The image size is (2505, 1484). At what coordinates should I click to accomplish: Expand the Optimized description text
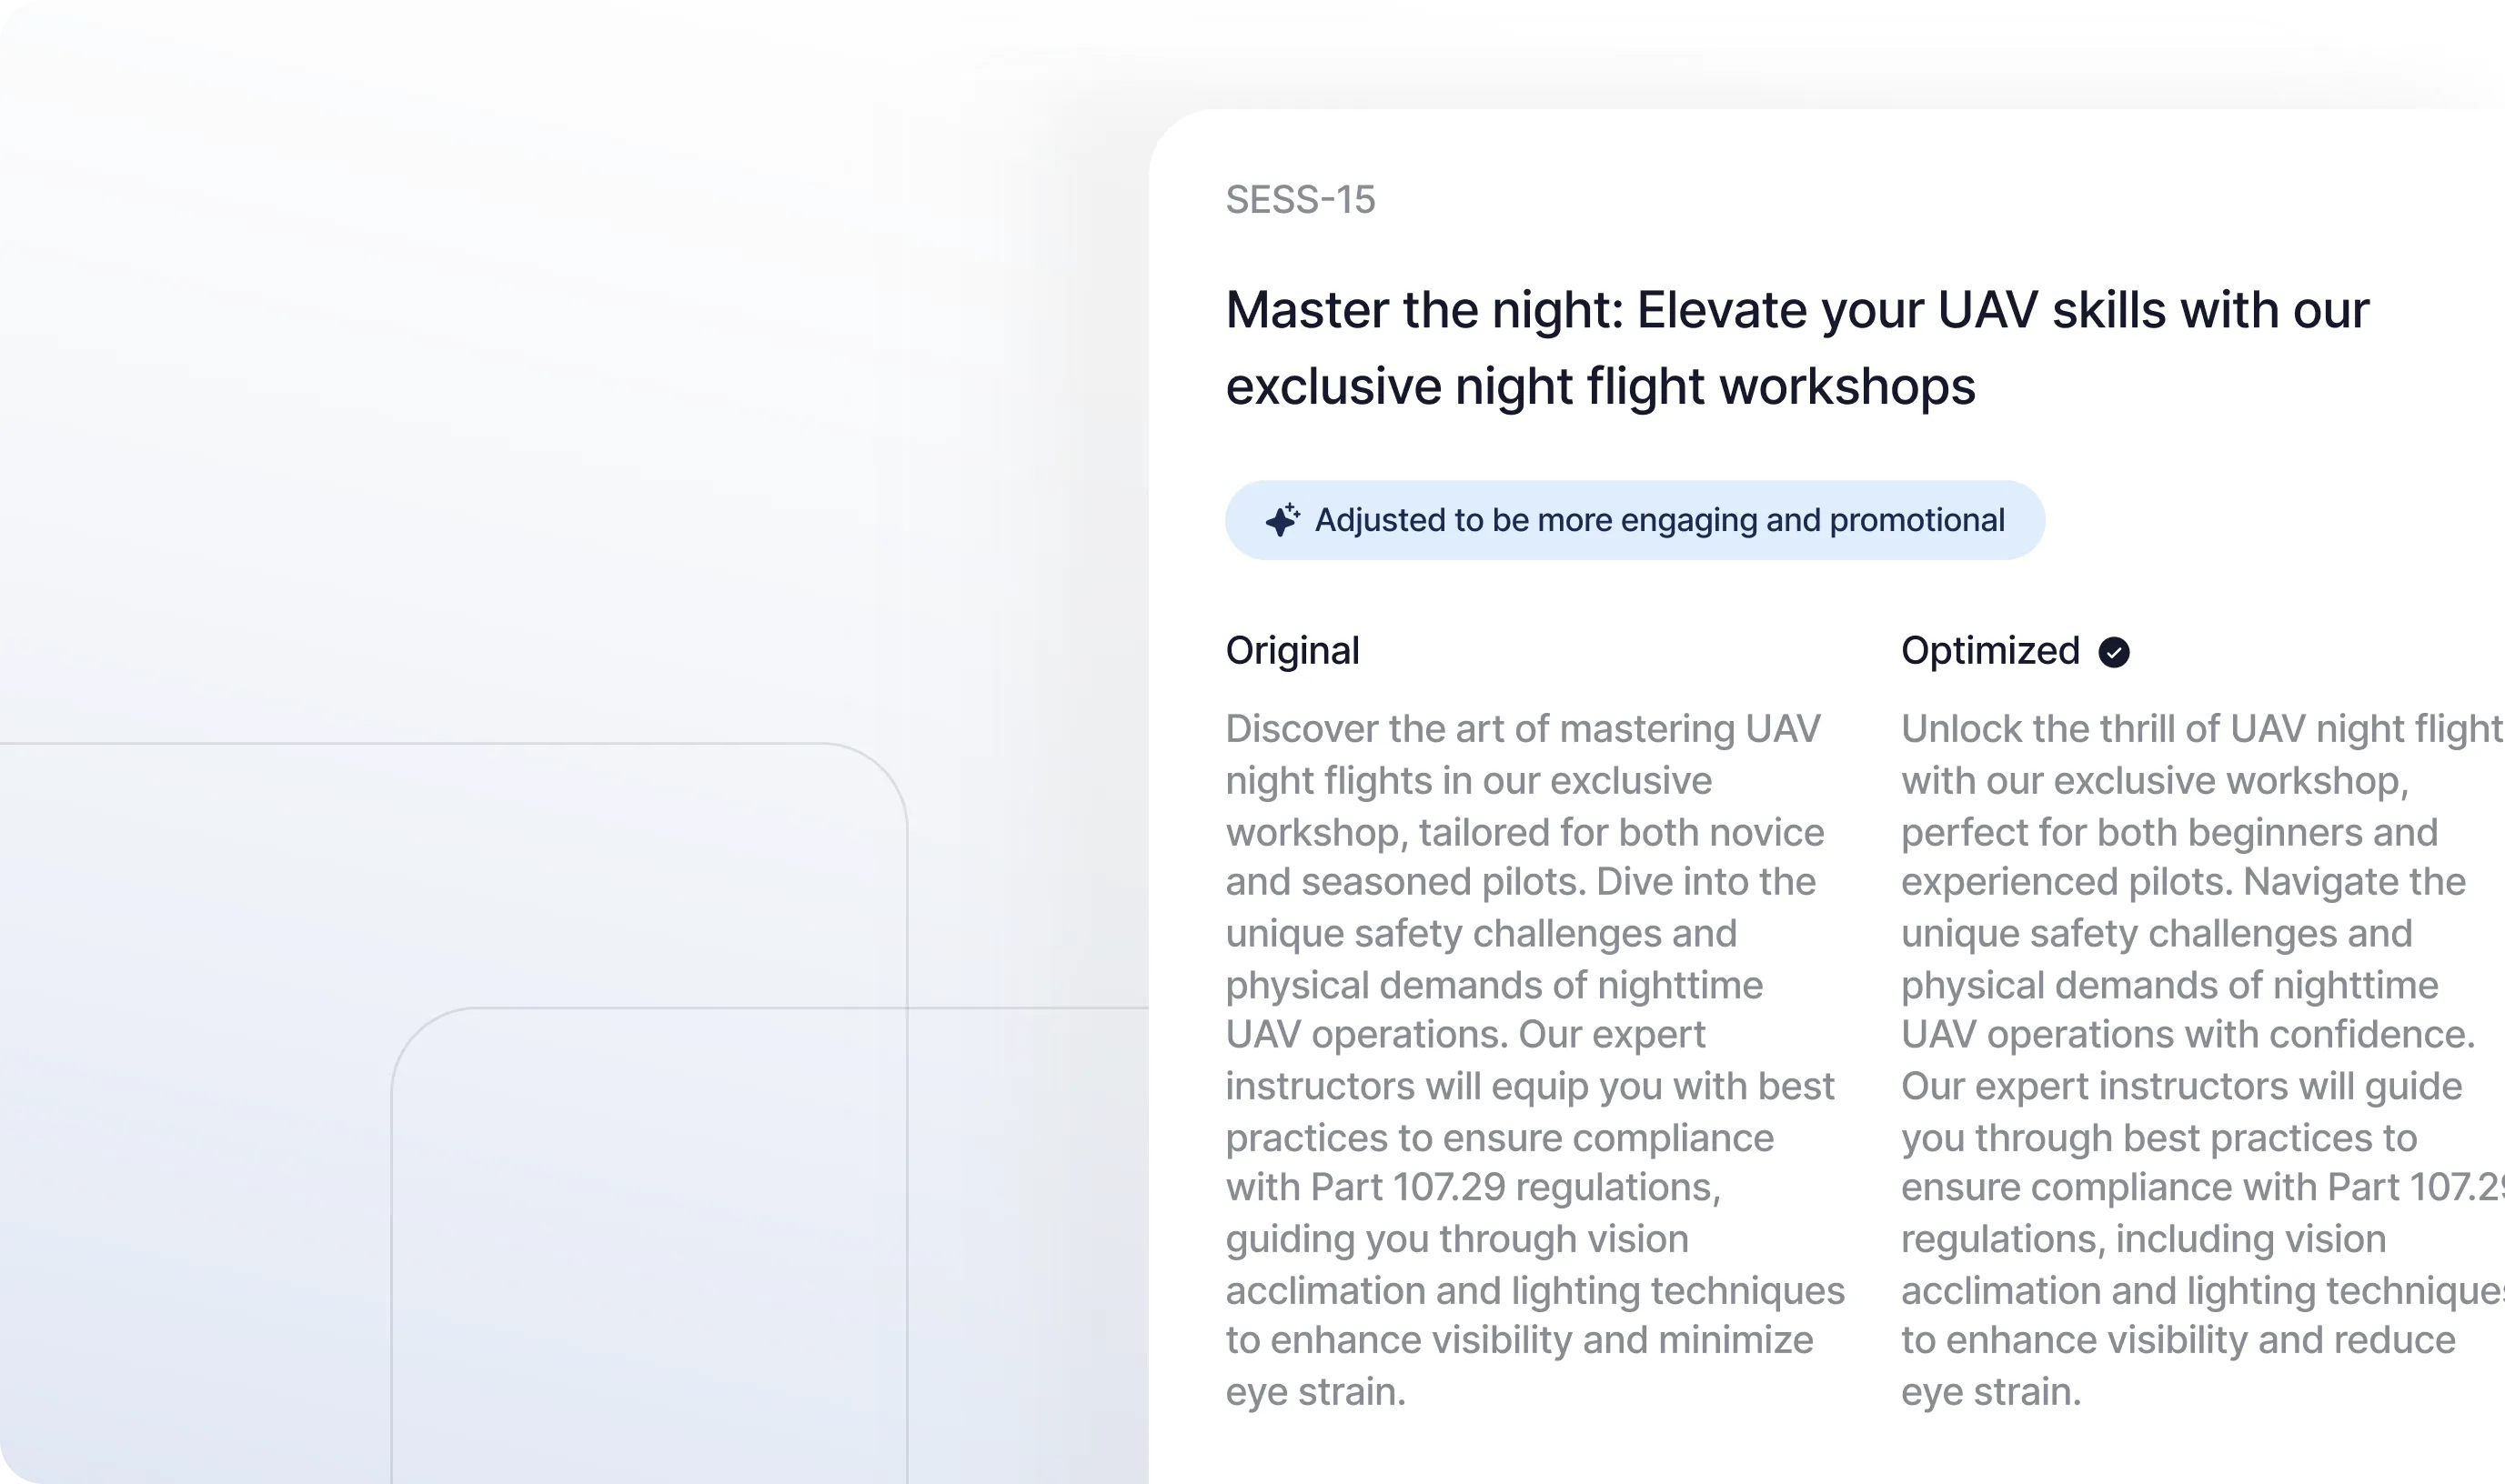pyautogui.click(x=2190, y=1058)
